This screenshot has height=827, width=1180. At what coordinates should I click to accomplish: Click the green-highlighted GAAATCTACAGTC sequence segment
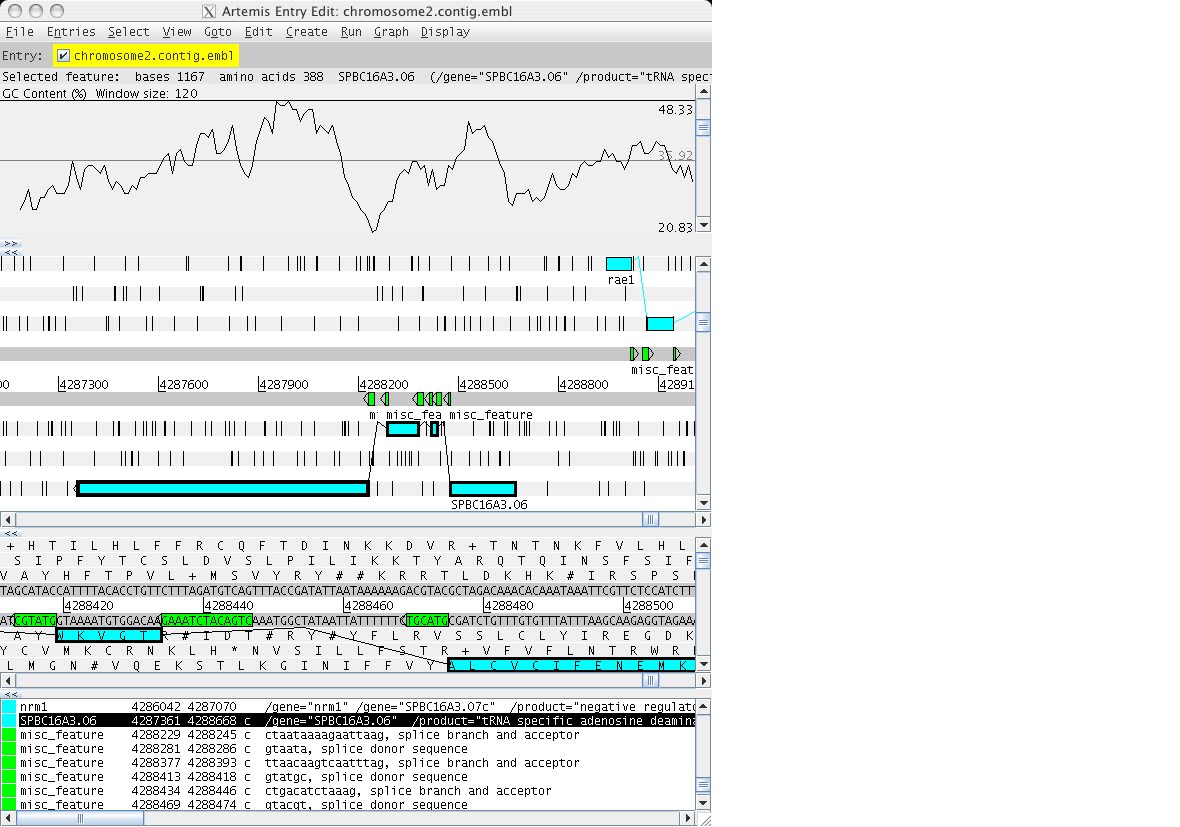click(207, 621)
